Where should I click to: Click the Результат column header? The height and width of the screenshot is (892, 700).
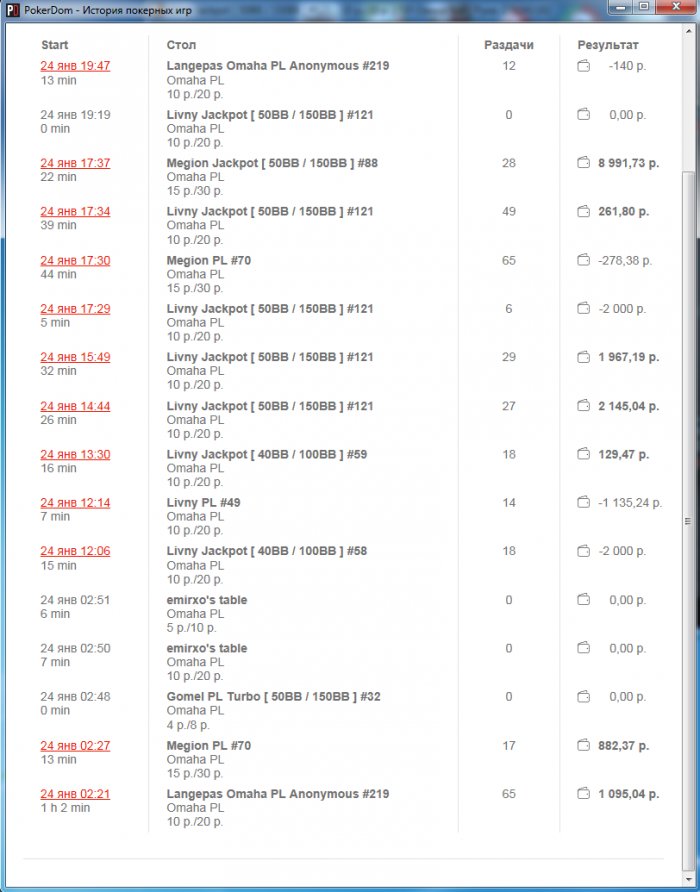click(607, 45)
